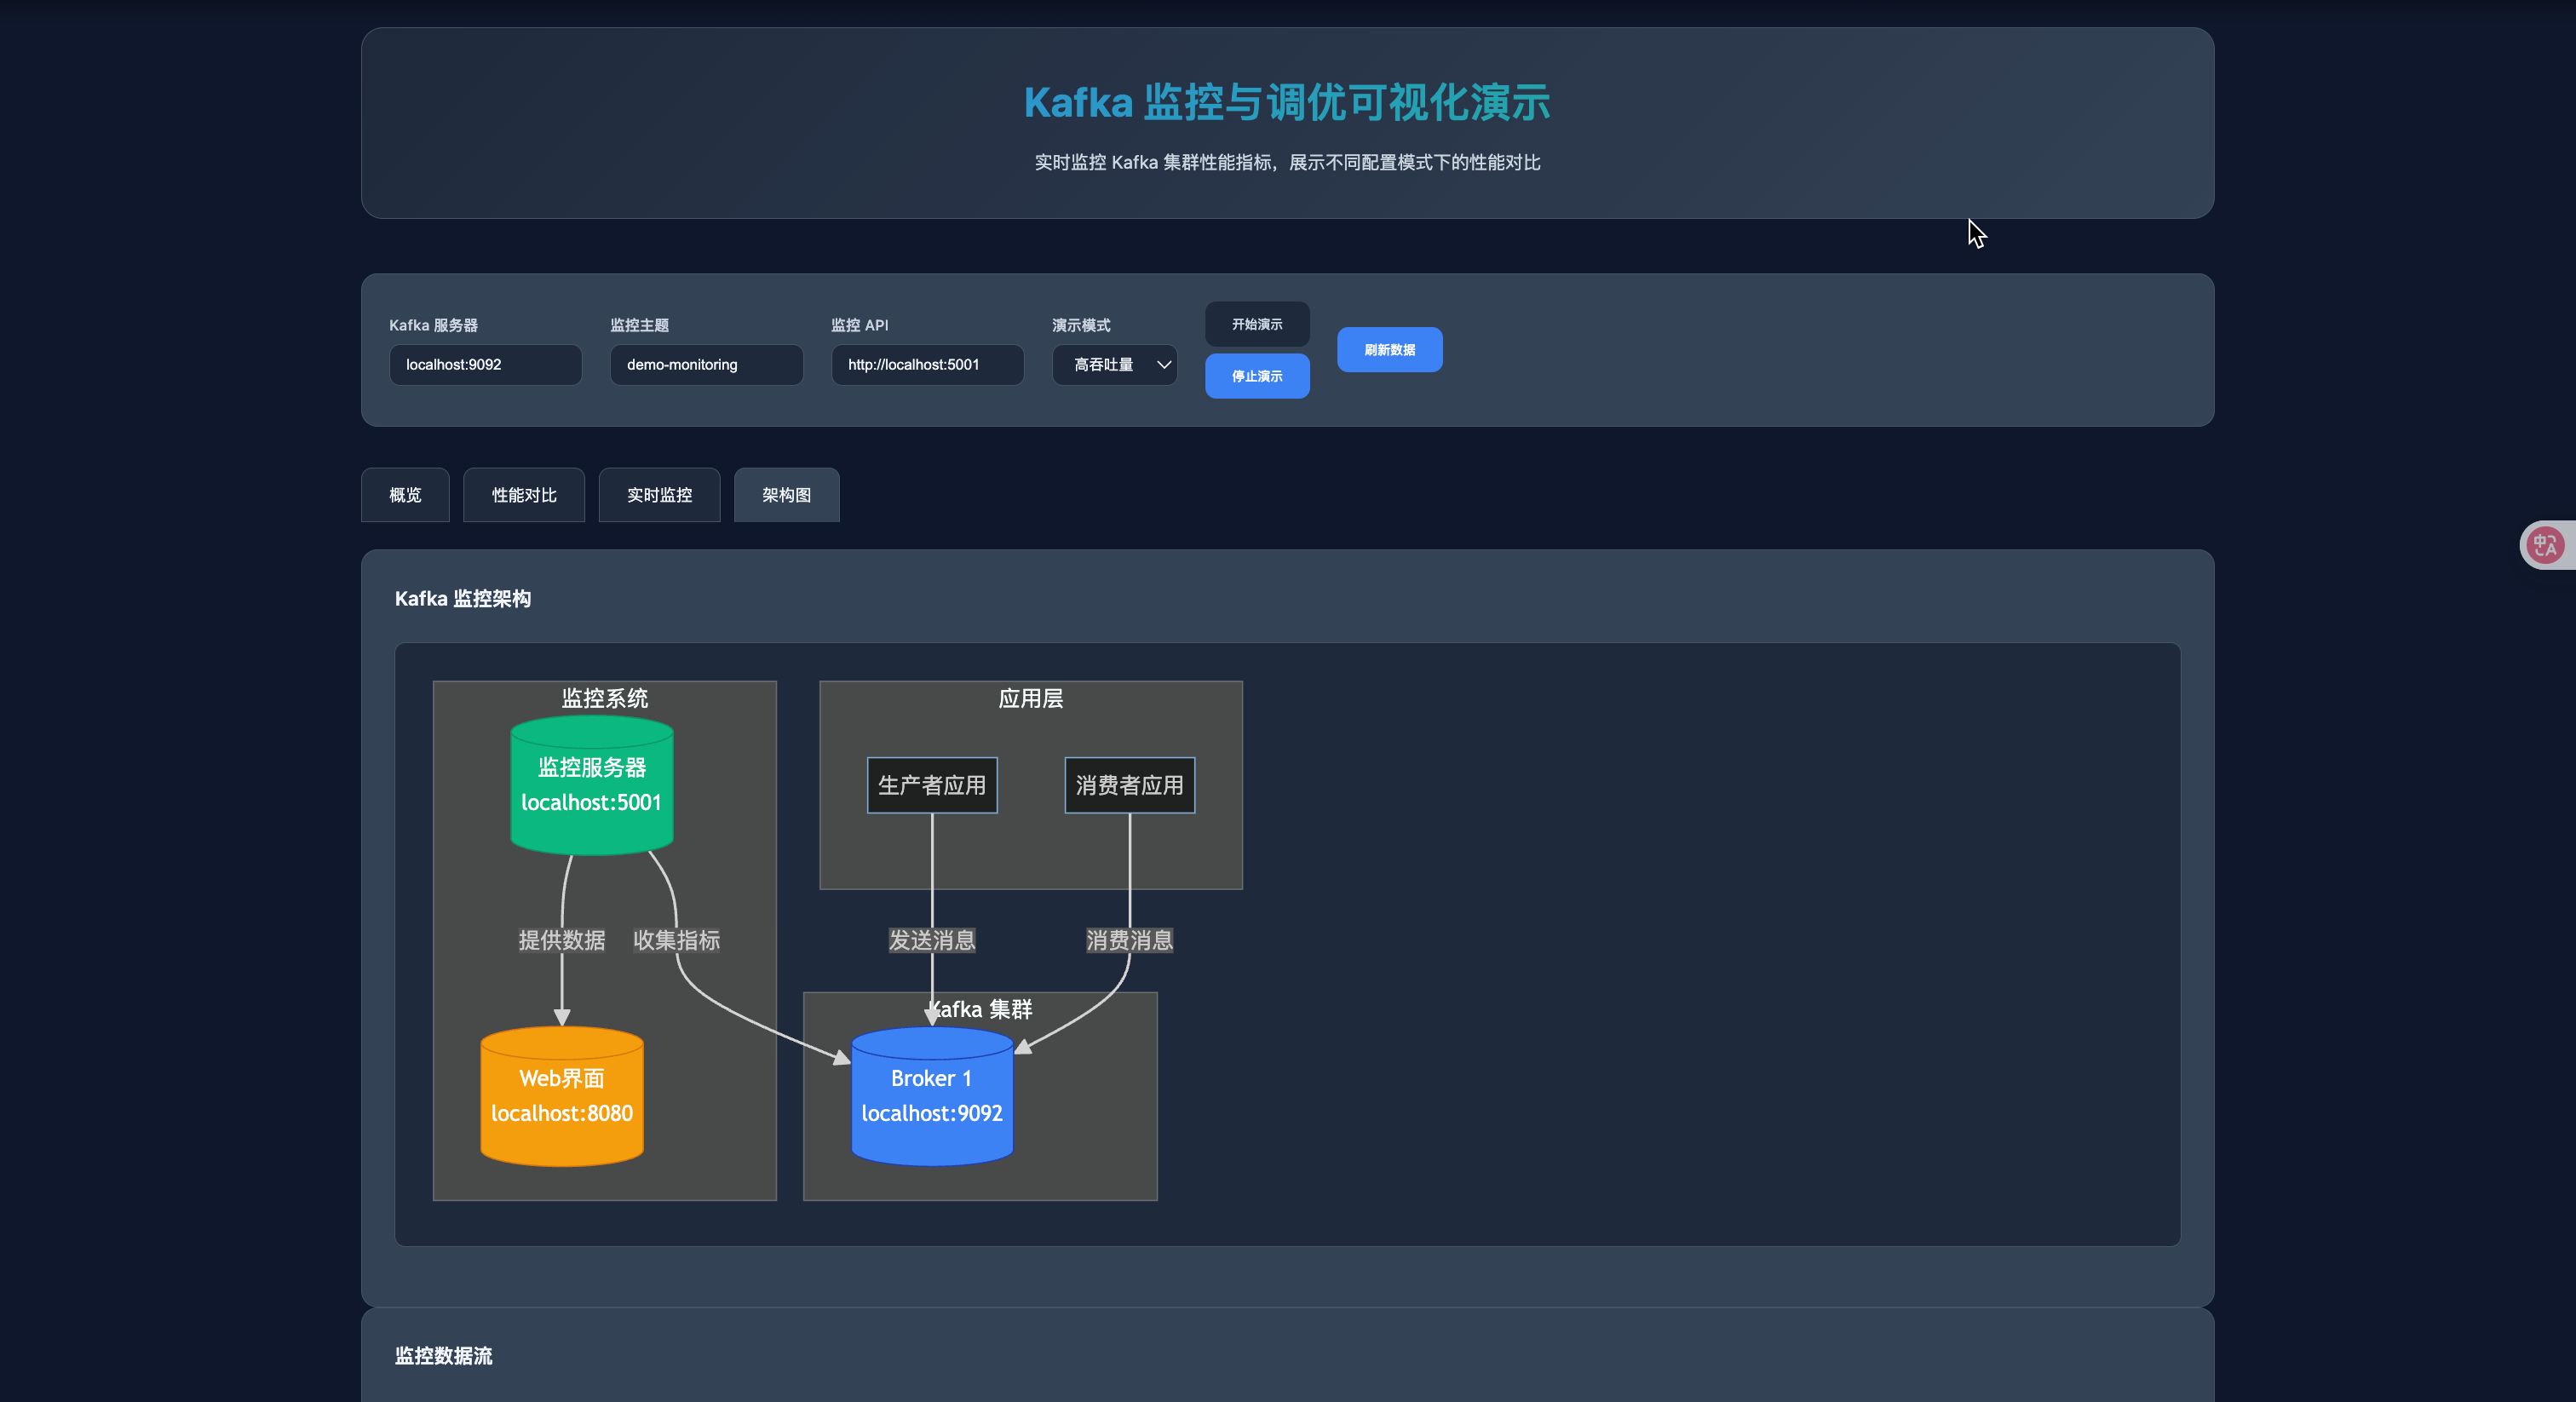The image size is (2576, 1402).
Task: Click the Kafka 集群 group title
Action: [x=981, y=1009]
